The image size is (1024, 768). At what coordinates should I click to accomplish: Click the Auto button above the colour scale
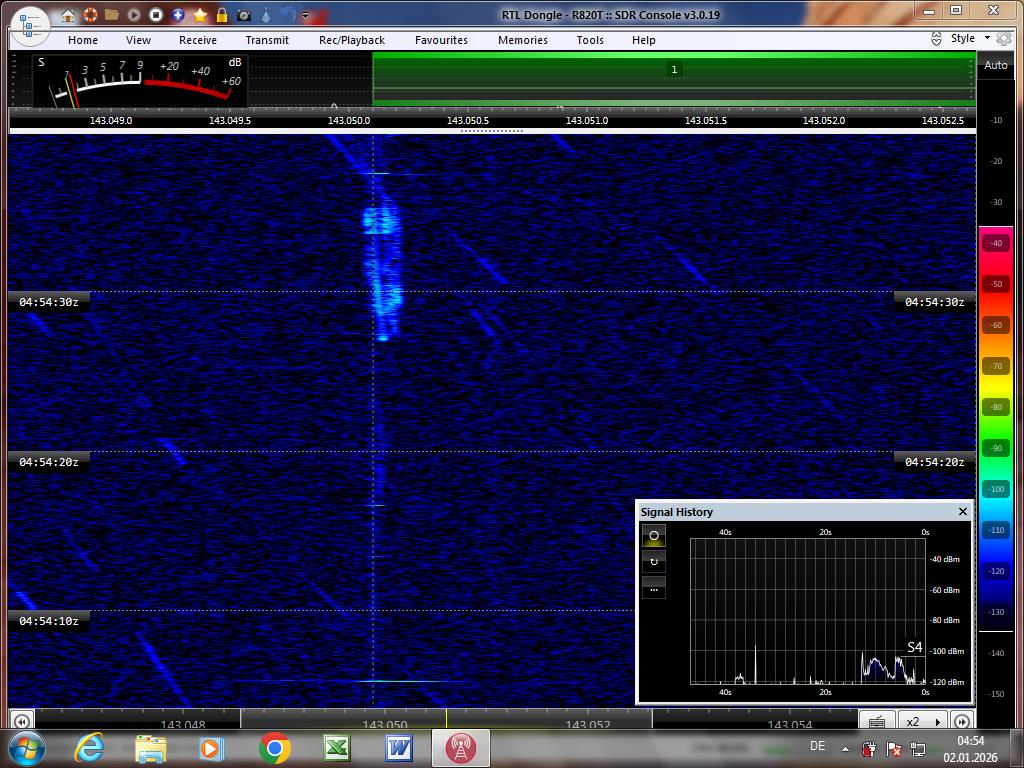pos(996,65)
